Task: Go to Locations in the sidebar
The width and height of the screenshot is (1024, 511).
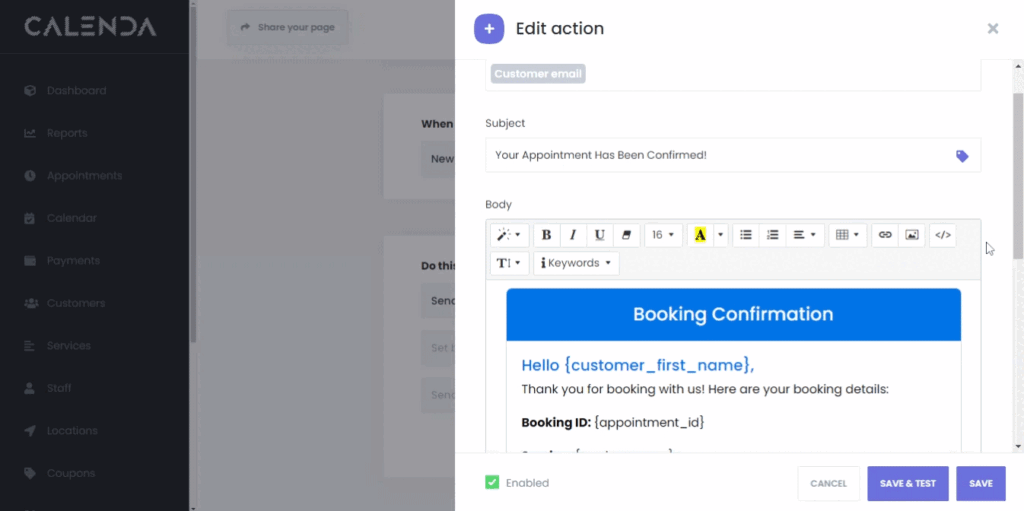Action: point(72,431)
